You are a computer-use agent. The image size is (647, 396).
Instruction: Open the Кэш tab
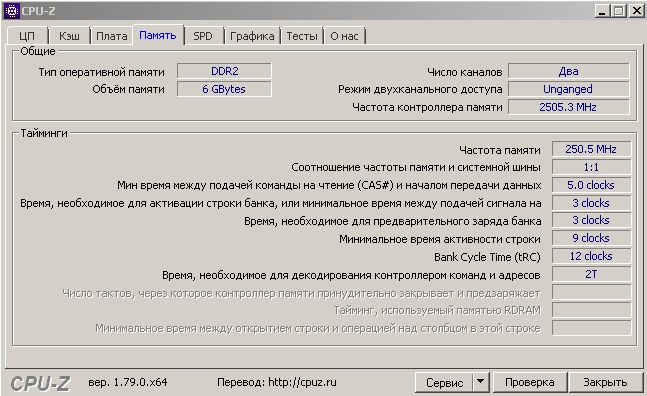(69, 36)
